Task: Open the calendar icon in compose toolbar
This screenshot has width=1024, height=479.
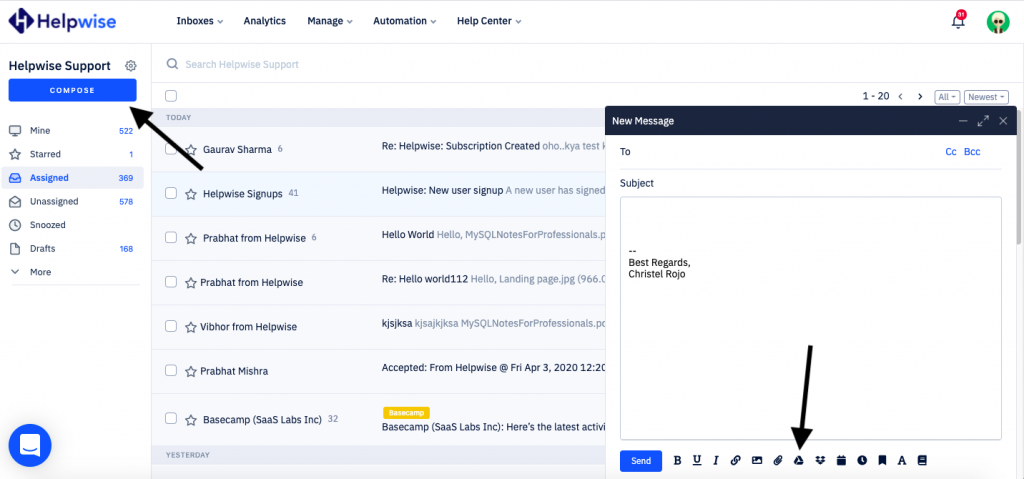Action: [x=841, y=461]
